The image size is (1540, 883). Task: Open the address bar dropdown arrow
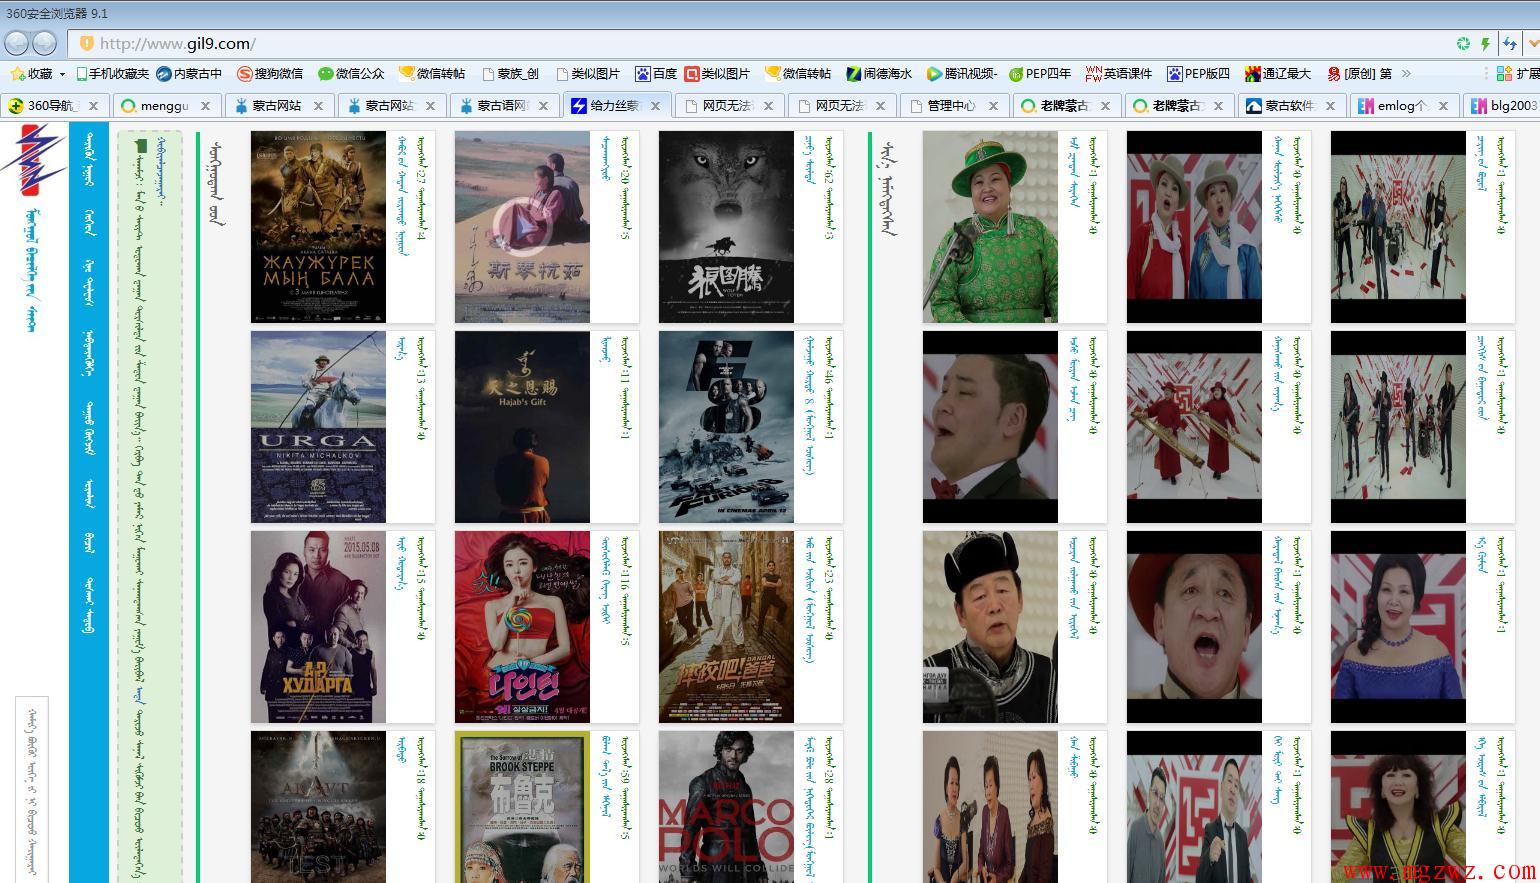(x=1533, y=43)
